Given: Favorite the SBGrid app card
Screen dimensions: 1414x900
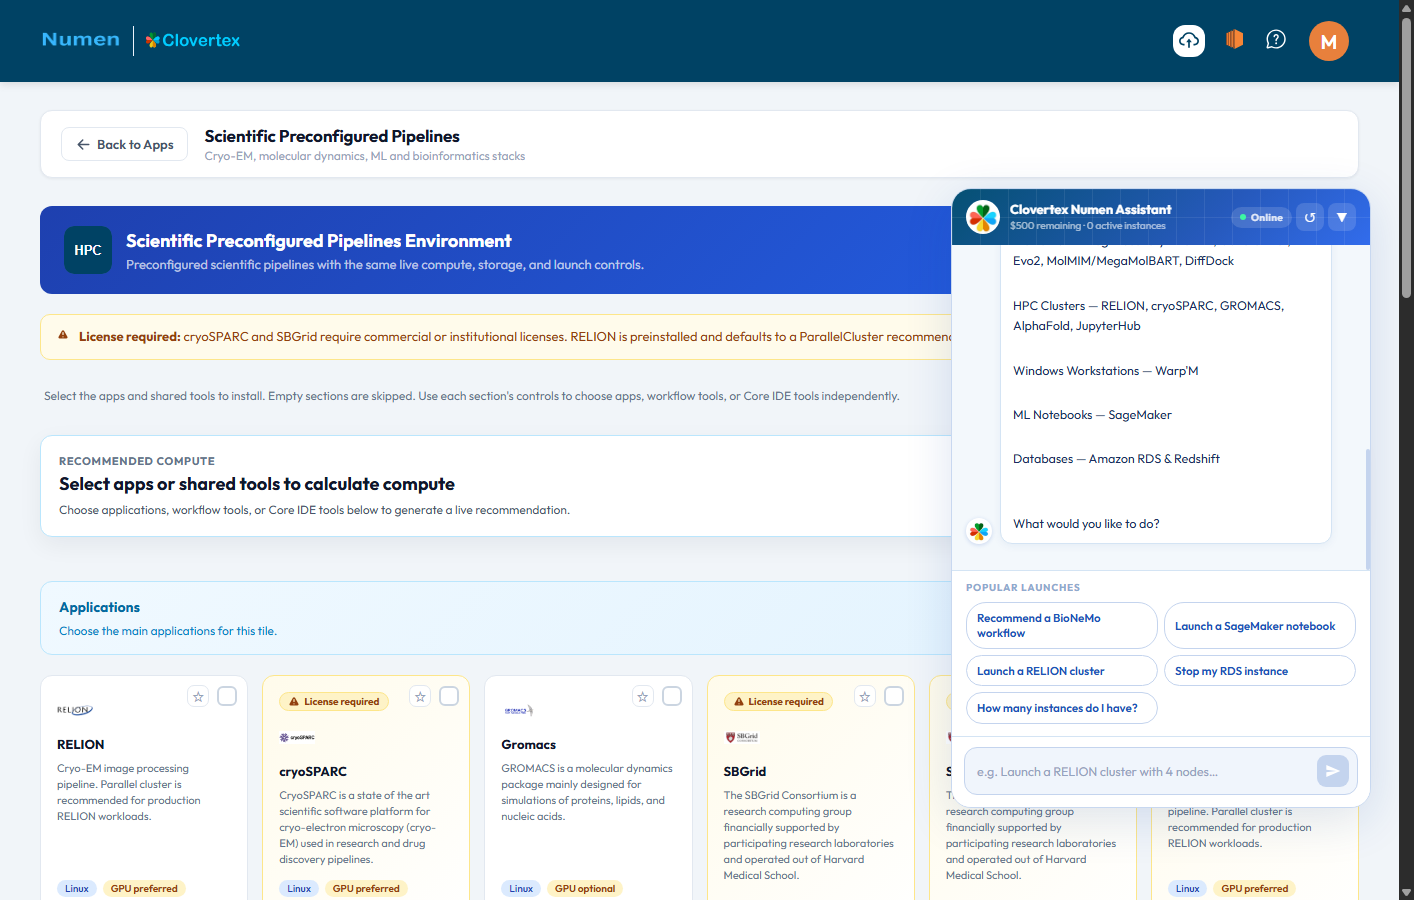Looking at the screenshot, I should (865, 696).
